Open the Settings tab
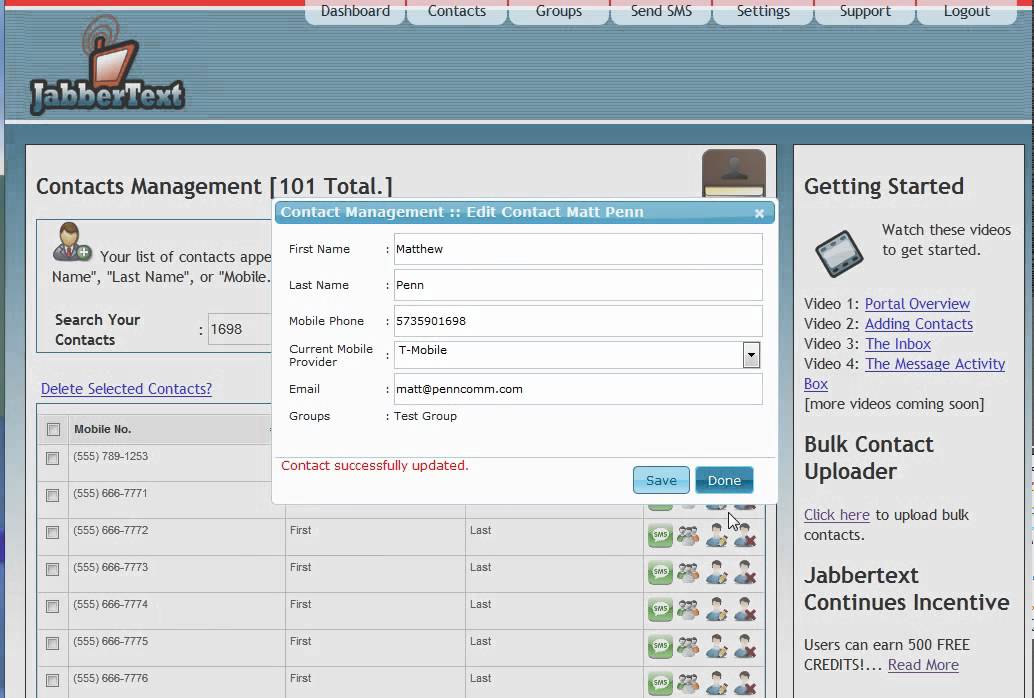The width and height of the screenshot is (1034, 698). tap(763, 11)
